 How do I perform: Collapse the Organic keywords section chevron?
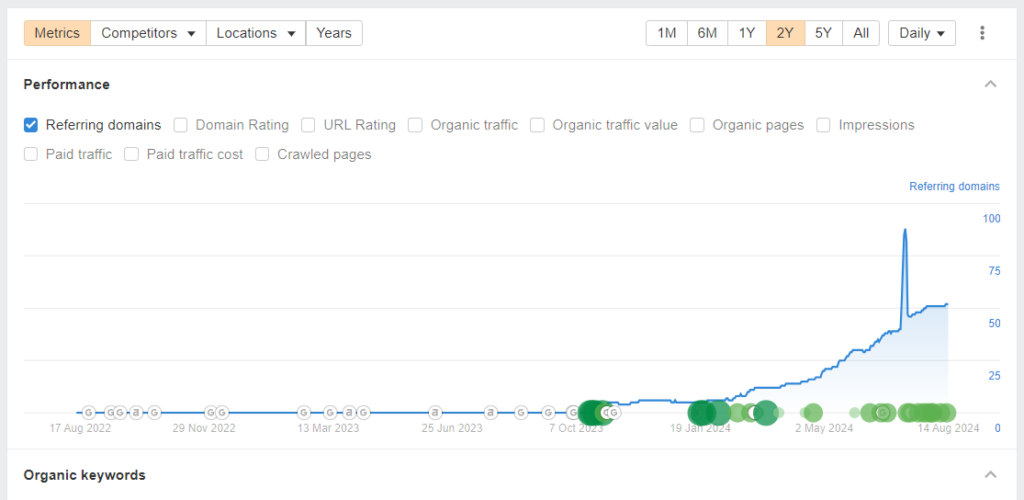tap(990, 475)
